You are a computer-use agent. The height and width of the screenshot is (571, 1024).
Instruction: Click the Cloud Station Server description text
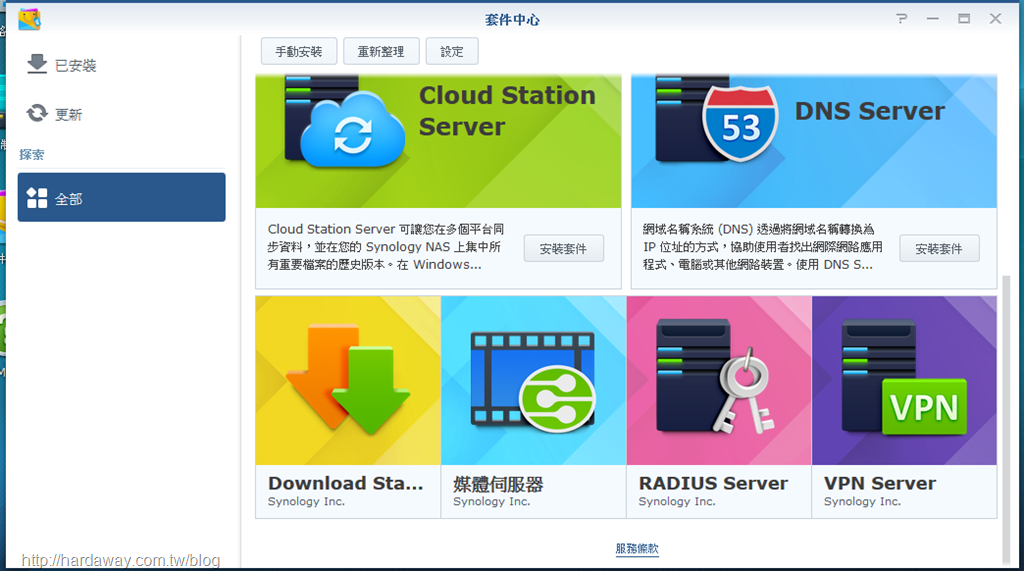point(386,247)
